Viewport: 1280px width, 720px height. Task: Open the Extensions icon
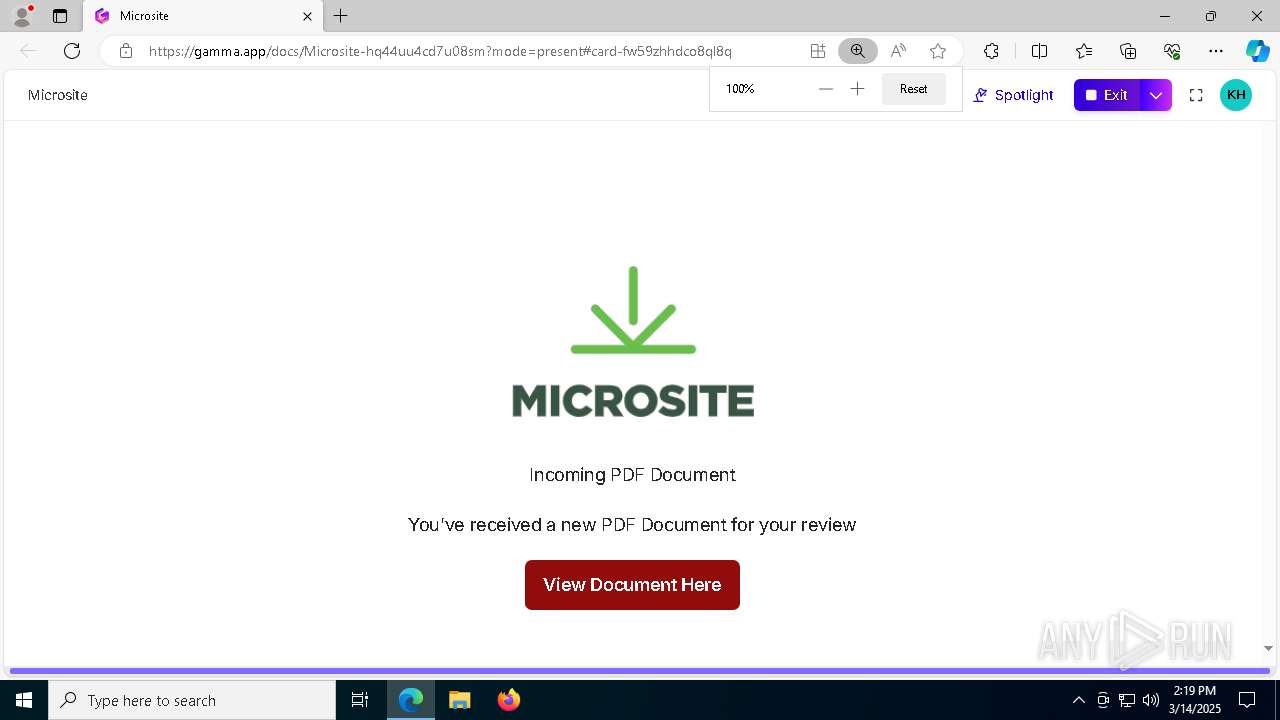[991, 51]
